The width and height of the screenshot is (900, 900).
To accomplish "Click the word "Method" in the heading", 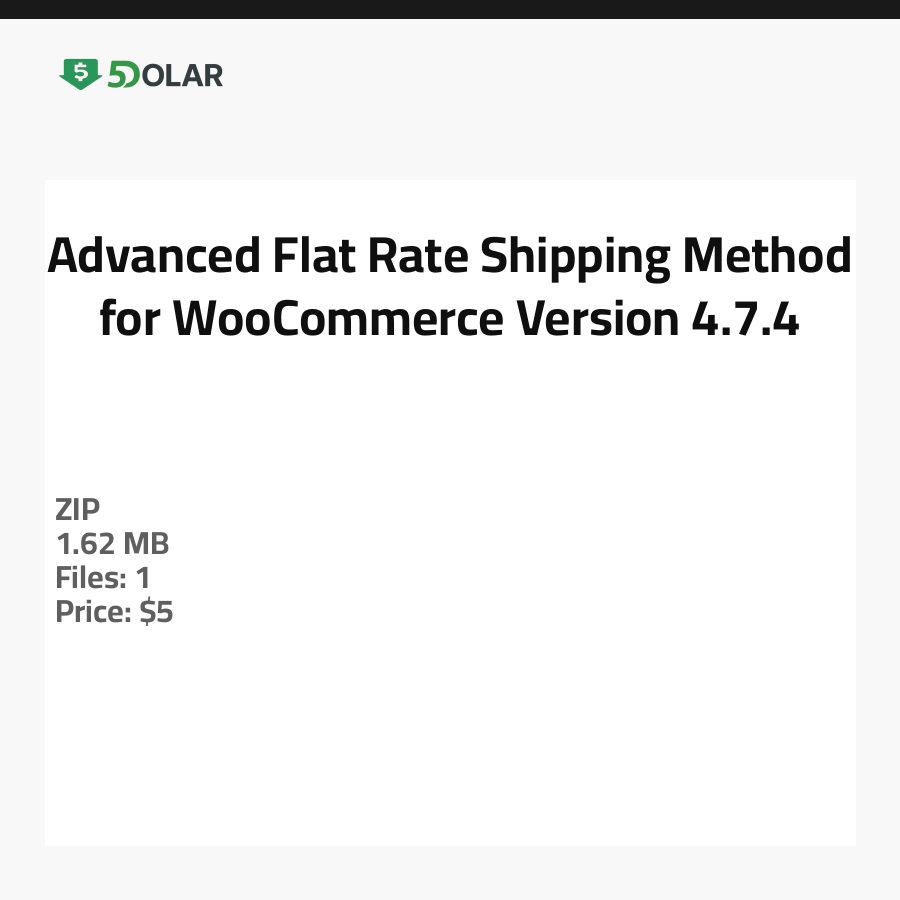I will pyautogui.click(x=767, y=257).
